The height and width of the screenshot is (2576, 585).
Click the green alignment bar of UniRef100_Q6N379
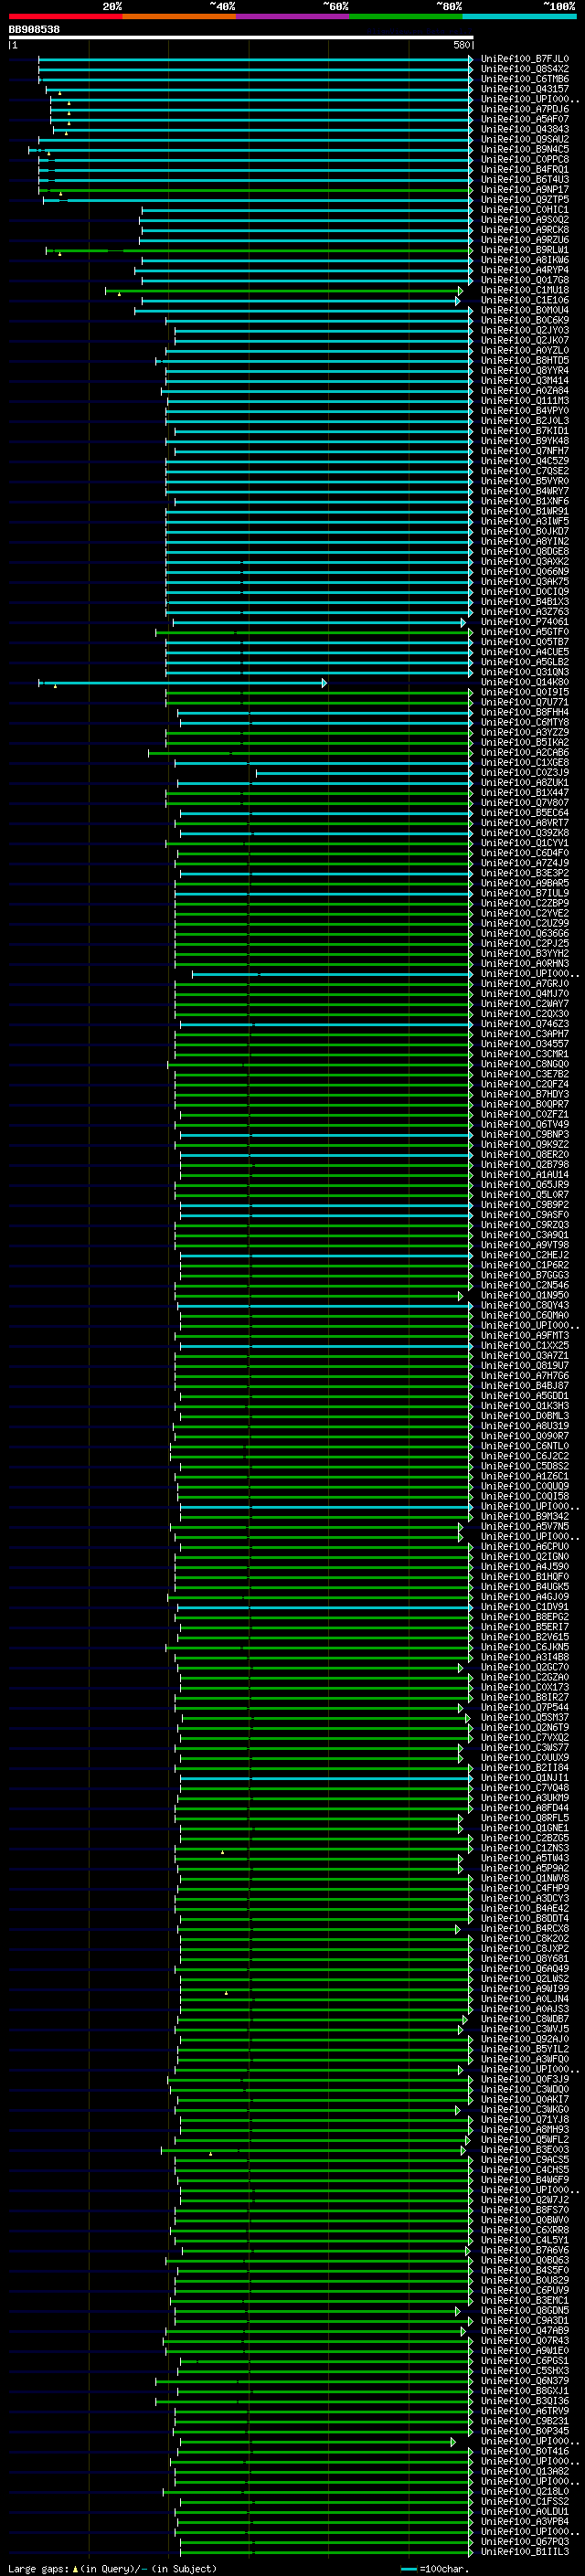pyautogui.click(x=314, y=2382)
